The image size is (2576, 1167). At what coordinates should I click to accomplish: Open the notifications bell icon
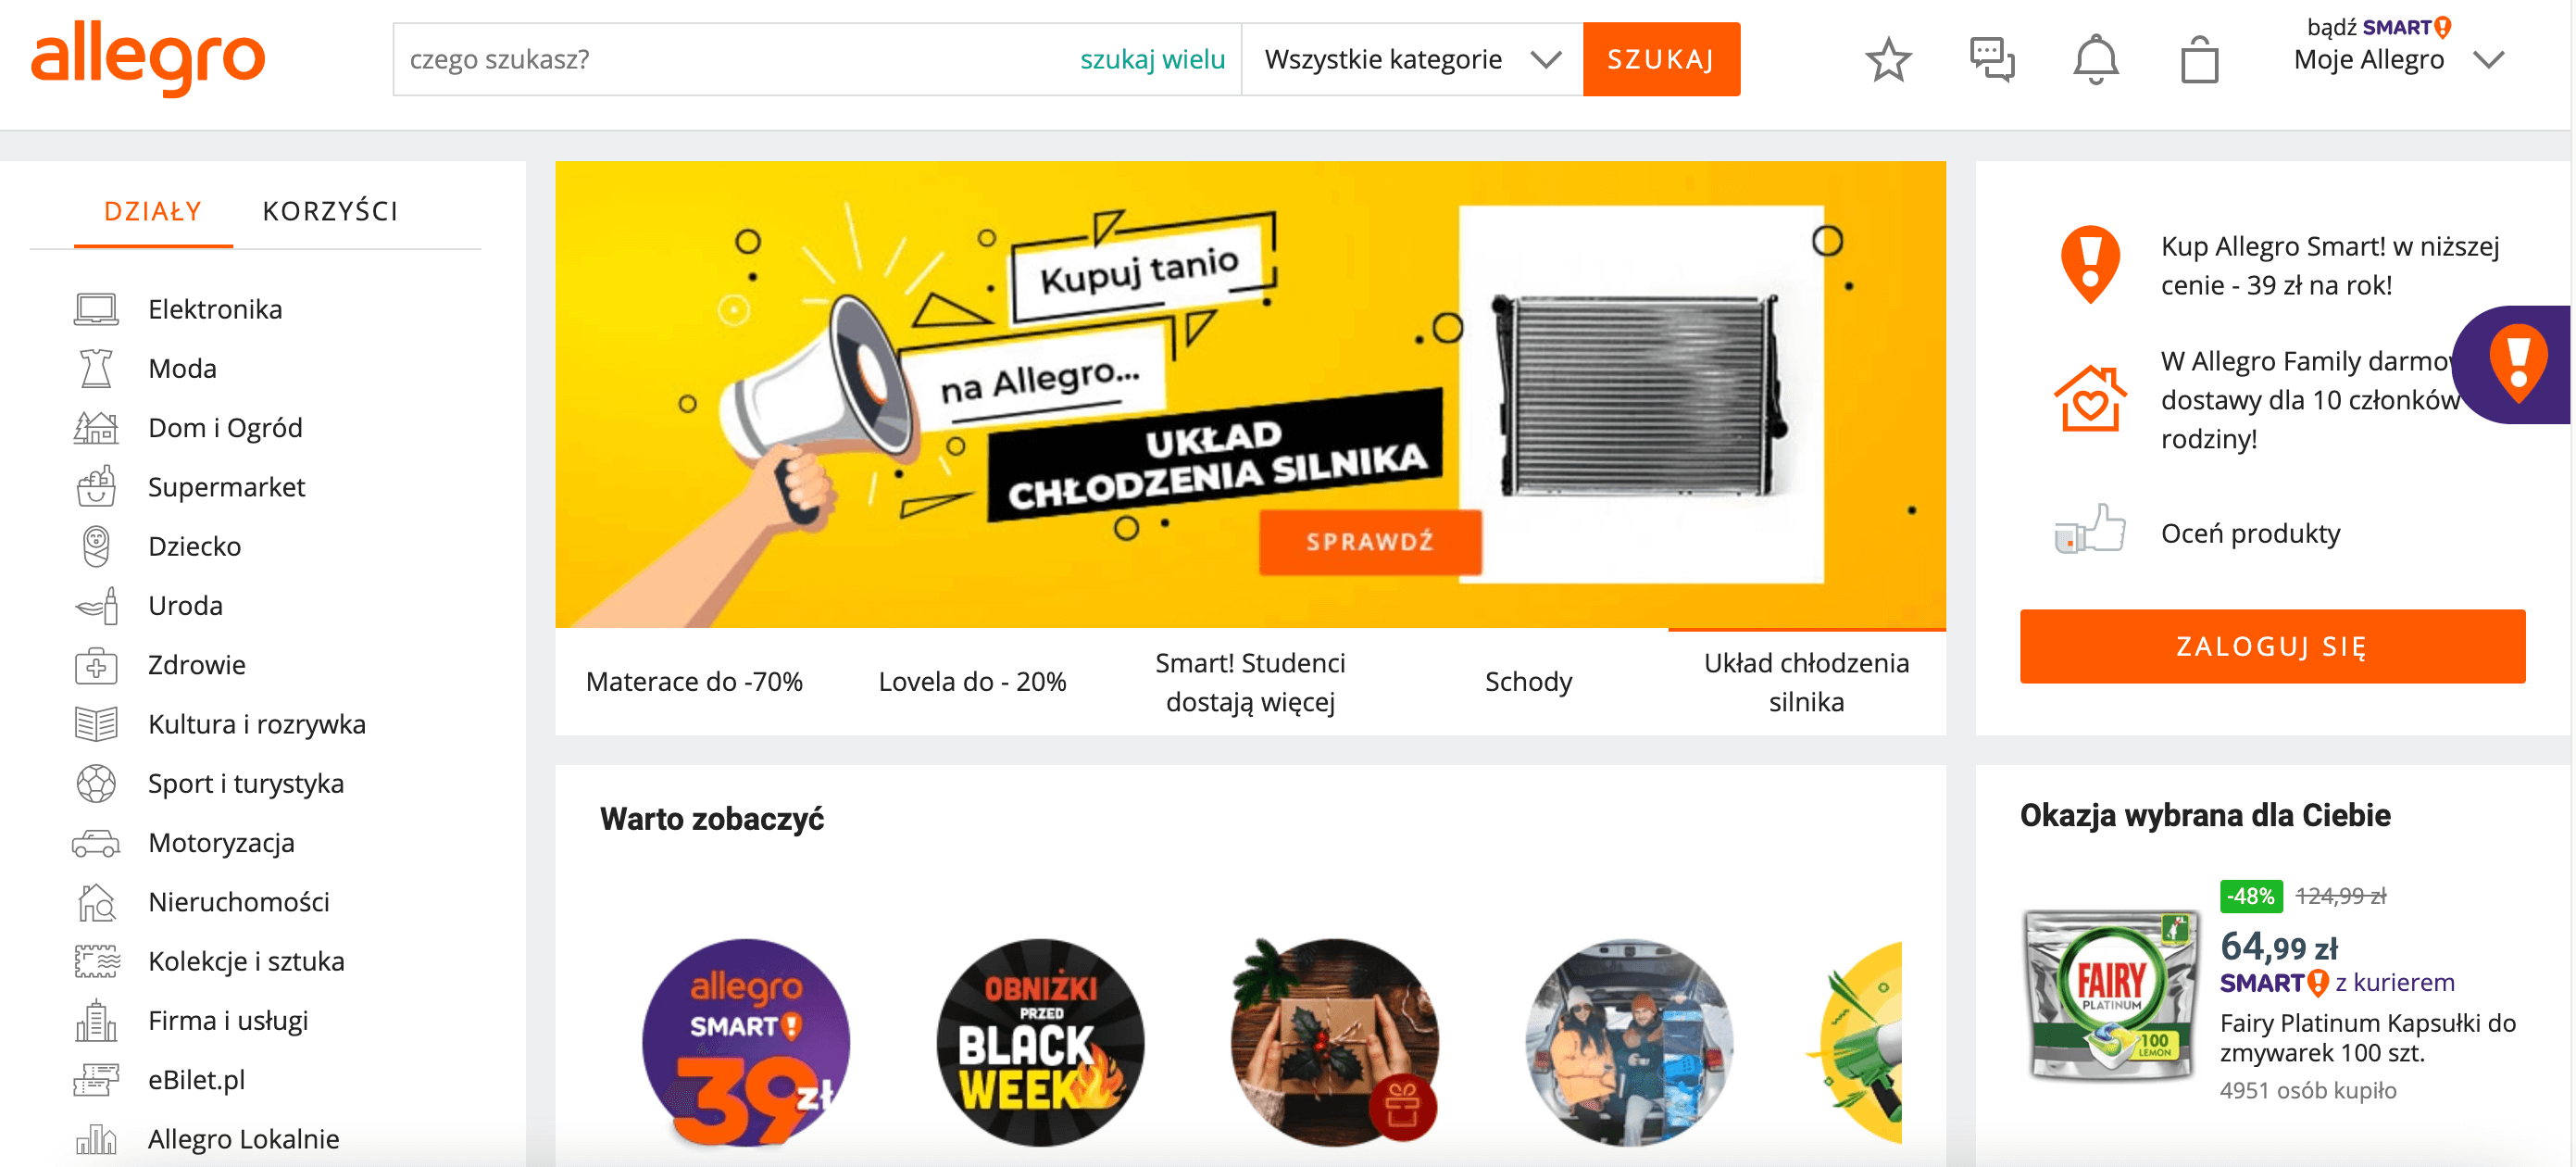2095,60
